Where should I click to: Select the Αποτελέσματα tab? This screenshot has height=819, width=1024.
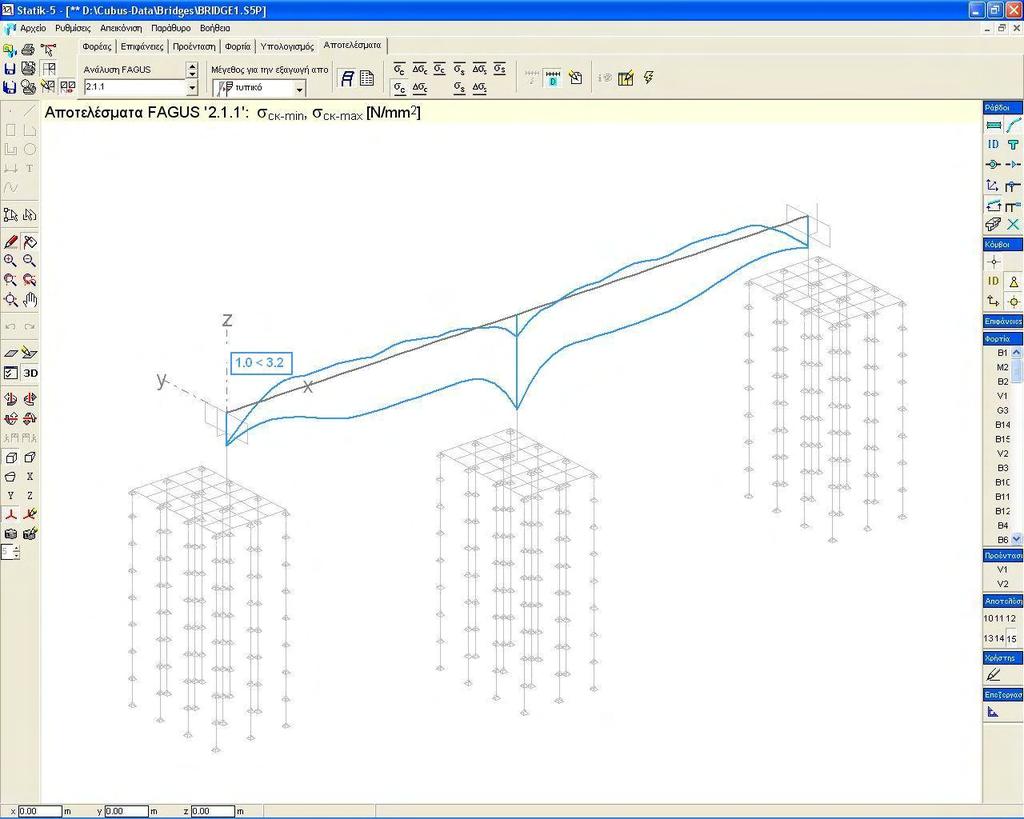[352, 45]
